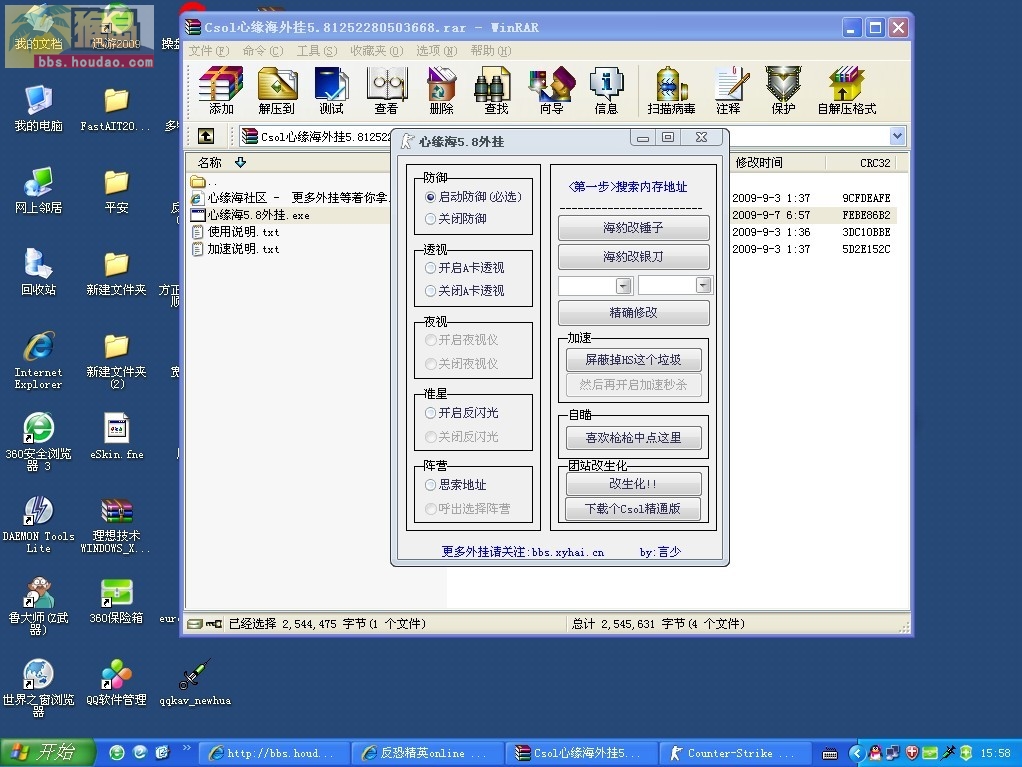
Task: Open QQ软件管理 desktop icon
Action: point(117,683)
